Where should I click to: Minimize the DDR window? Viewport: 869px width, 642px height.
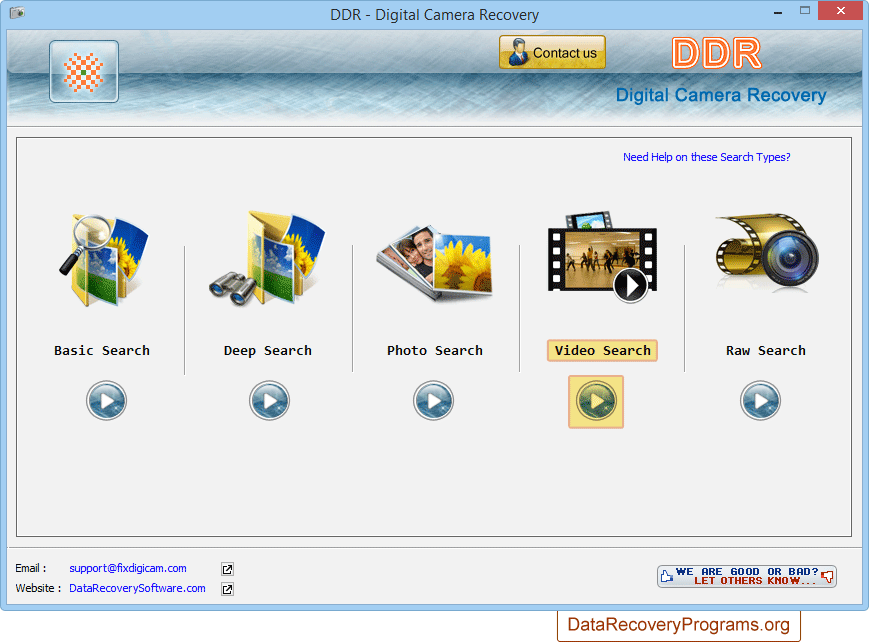coord(778,11)
